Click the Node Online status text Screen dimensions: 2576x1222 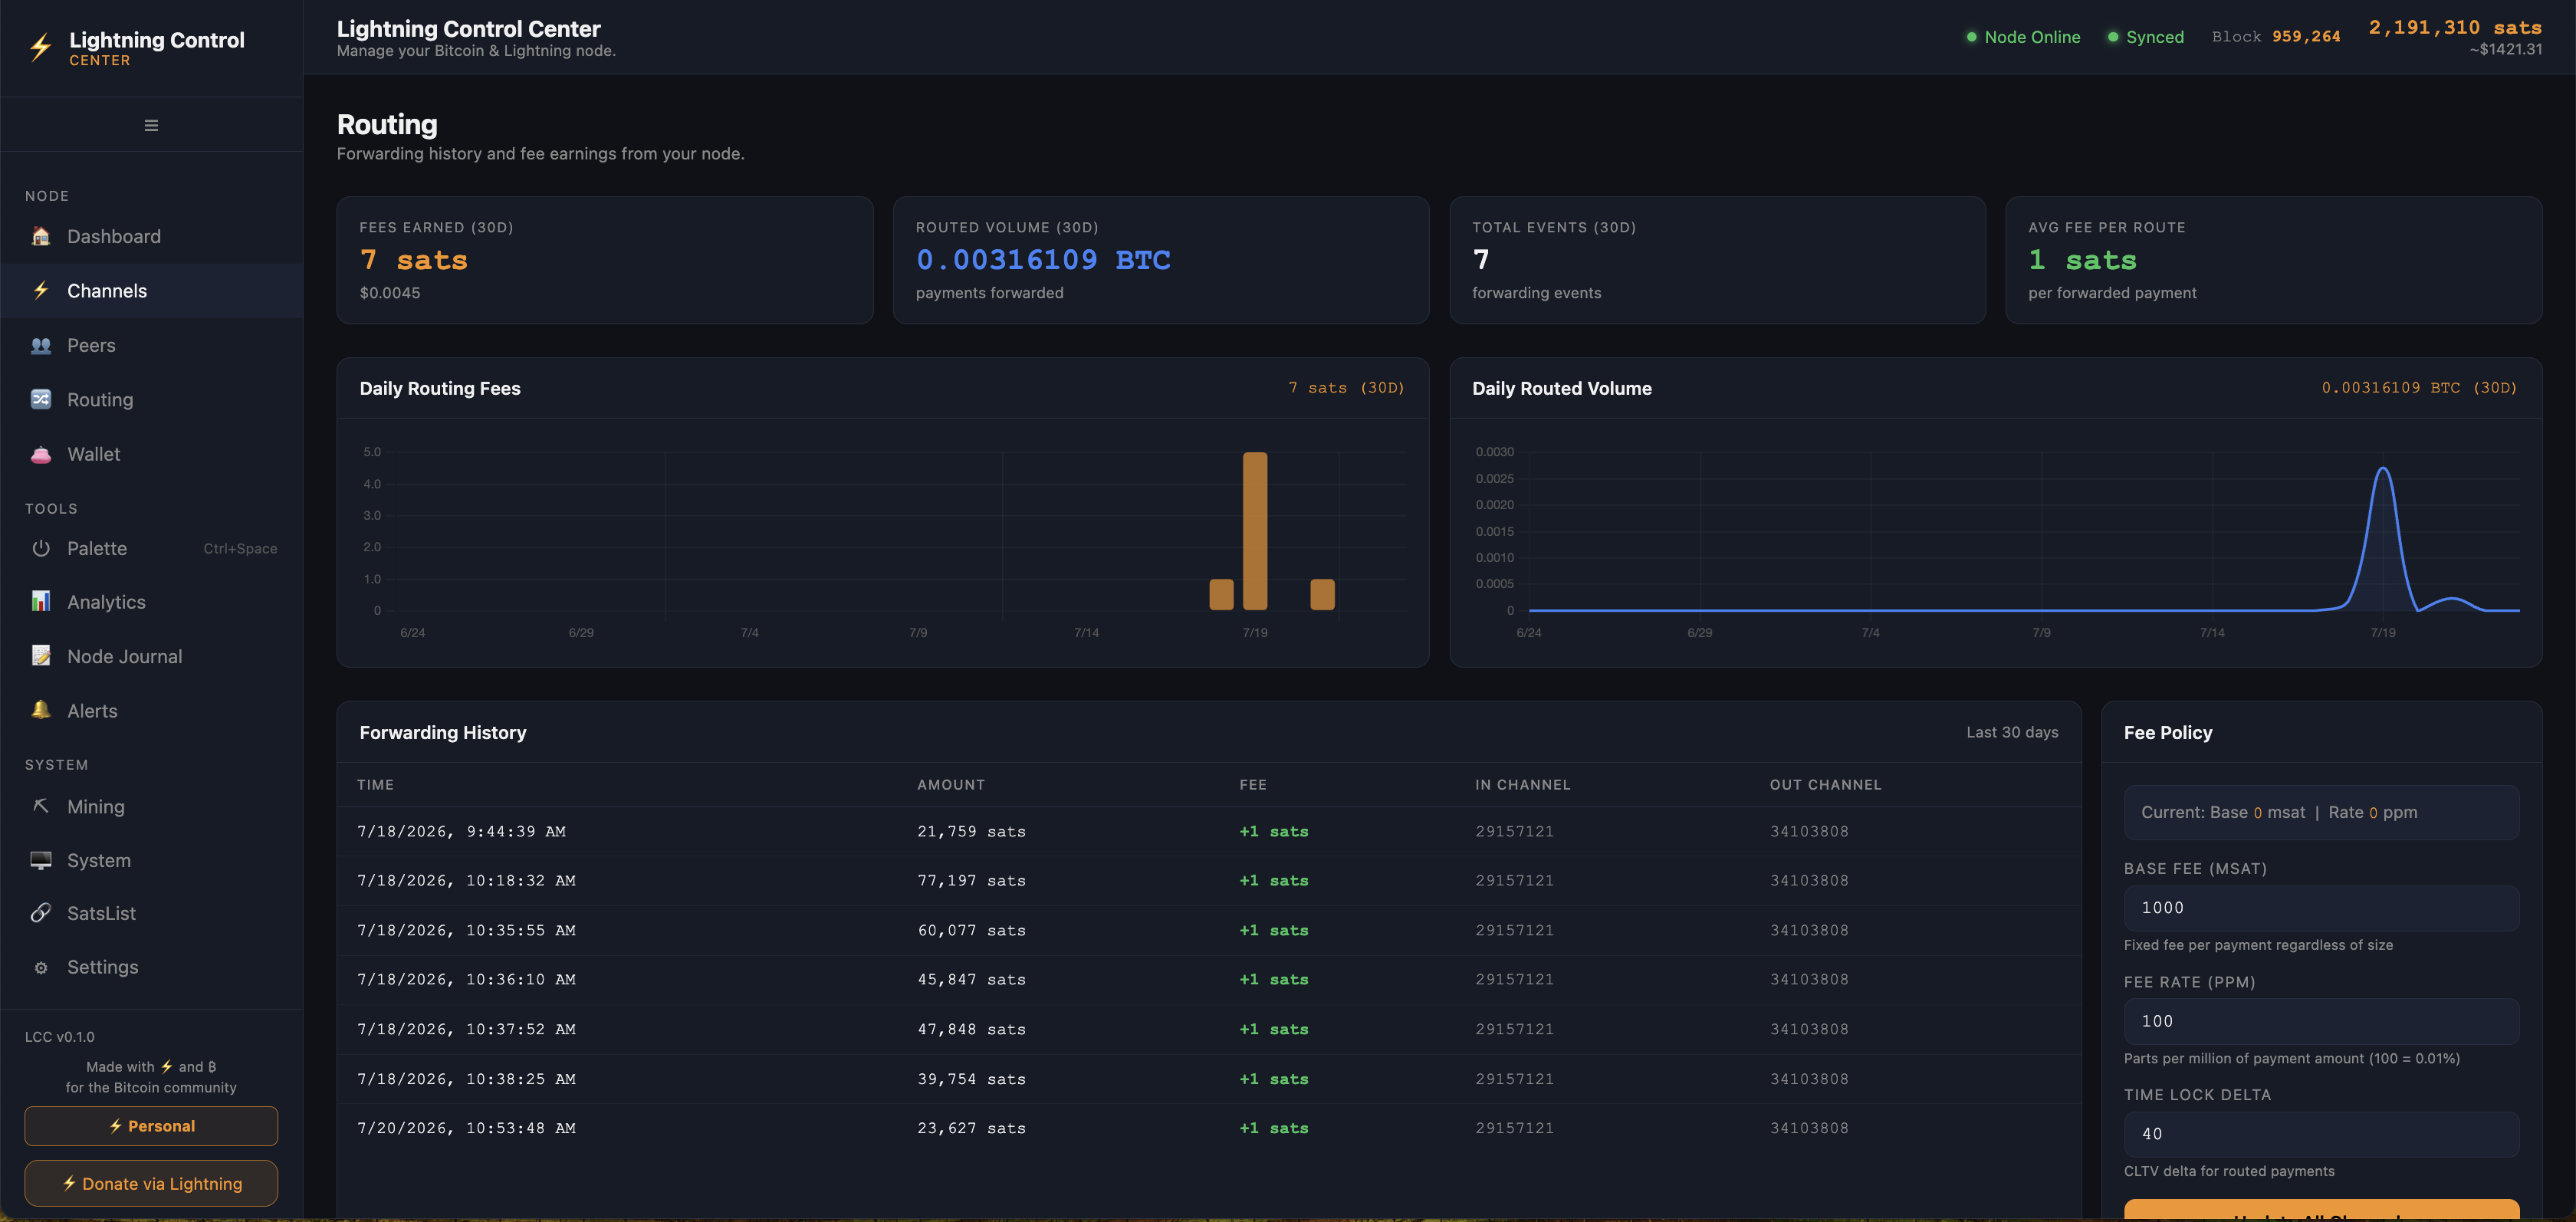point(2032,37)
